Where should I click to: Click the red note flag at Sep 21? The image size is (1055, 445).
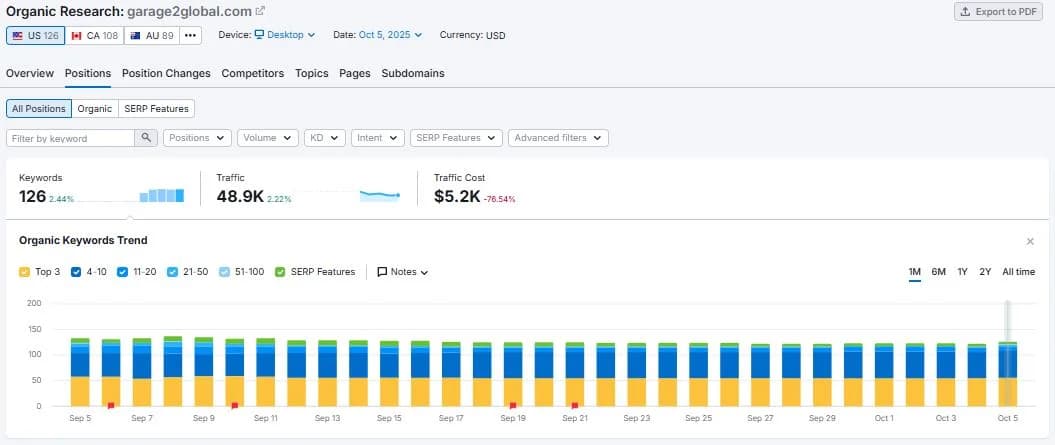tap(575, 405)
